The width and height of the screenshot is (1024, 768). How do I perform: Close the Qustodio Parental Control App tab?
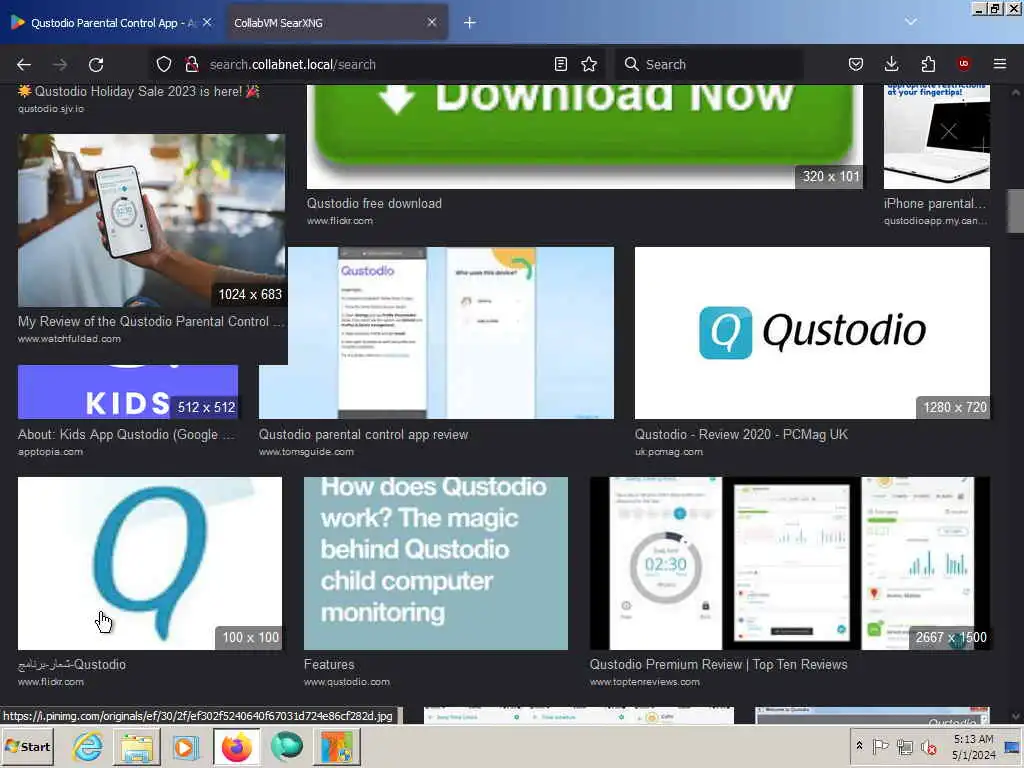207,23
